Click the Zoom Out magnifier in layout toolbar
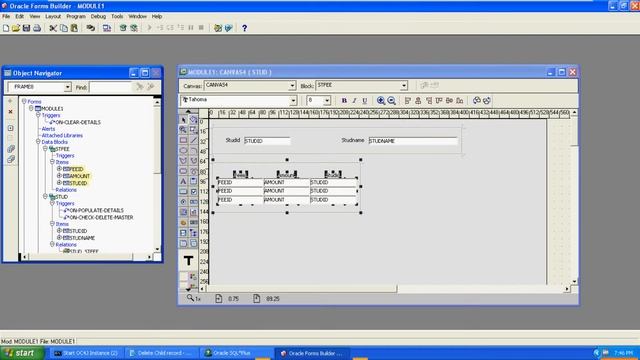 point(391,100)
